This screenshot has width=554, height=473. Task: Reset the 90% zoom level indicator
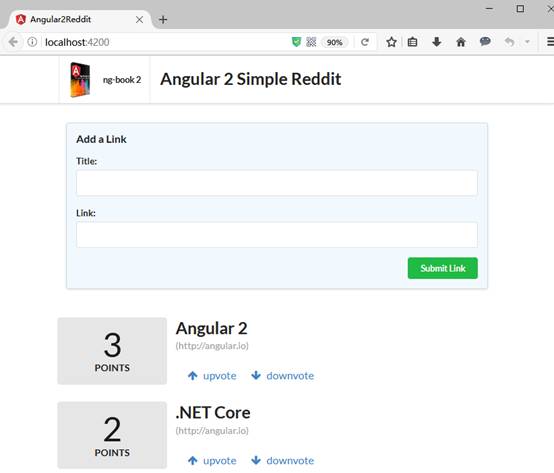click(x=334, y=42)
